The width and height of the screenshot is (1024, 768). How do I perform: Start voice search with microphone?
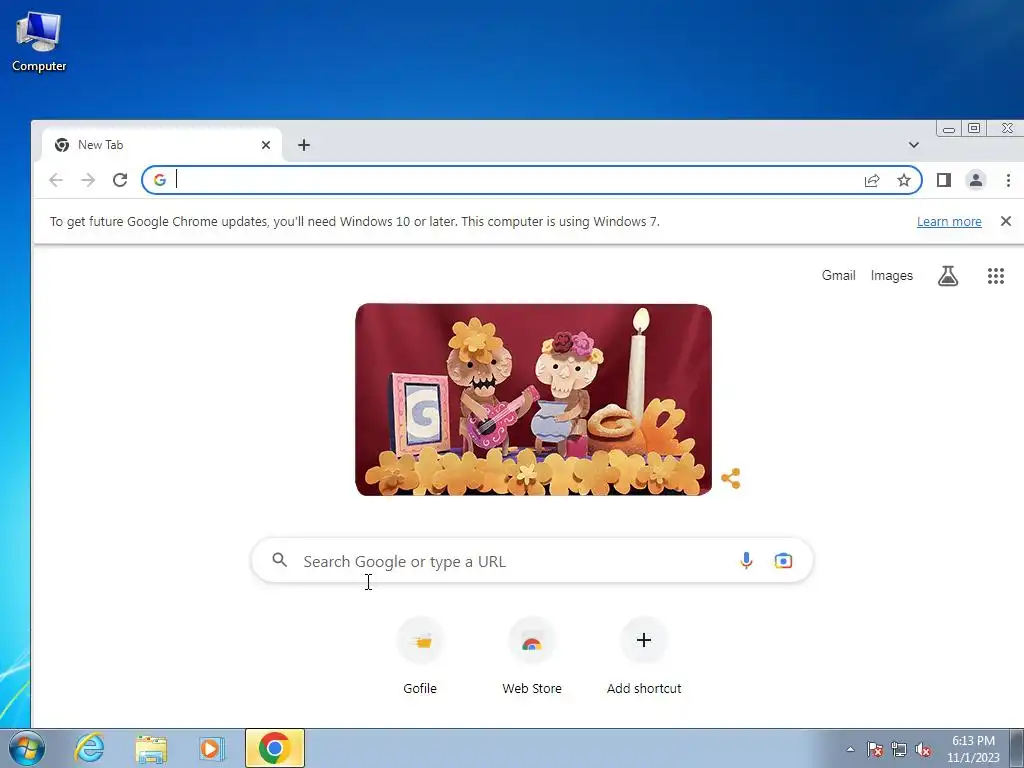click(x=746, y=560)
